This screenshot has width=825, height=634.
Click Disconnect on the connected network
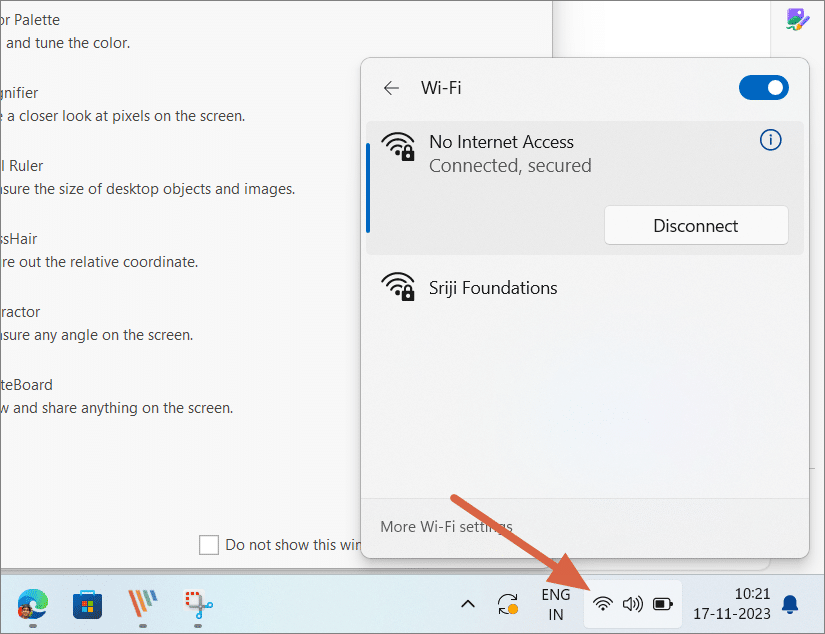pos(696,225)
